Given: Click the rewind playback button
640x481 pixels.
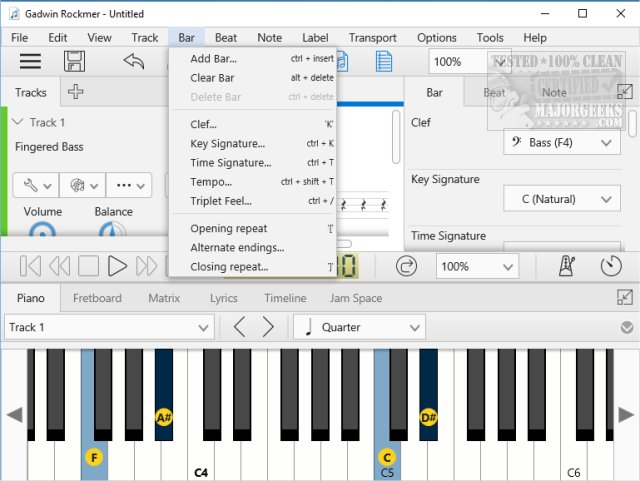Looking at the screenshot, I should pos(60,266).
